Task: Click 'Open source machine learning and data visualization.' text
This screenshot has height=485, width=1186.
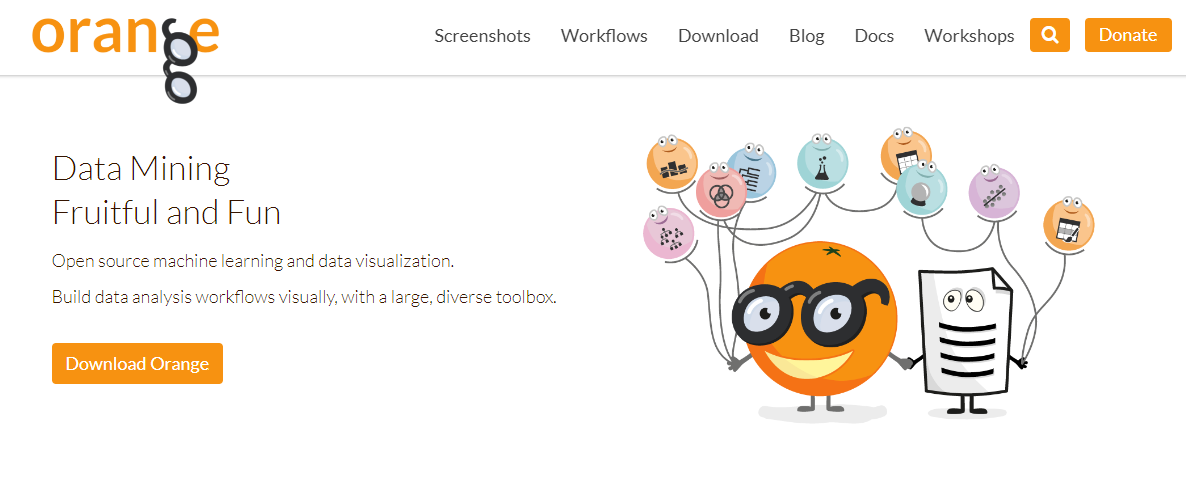Action: (x=253, y=262)
